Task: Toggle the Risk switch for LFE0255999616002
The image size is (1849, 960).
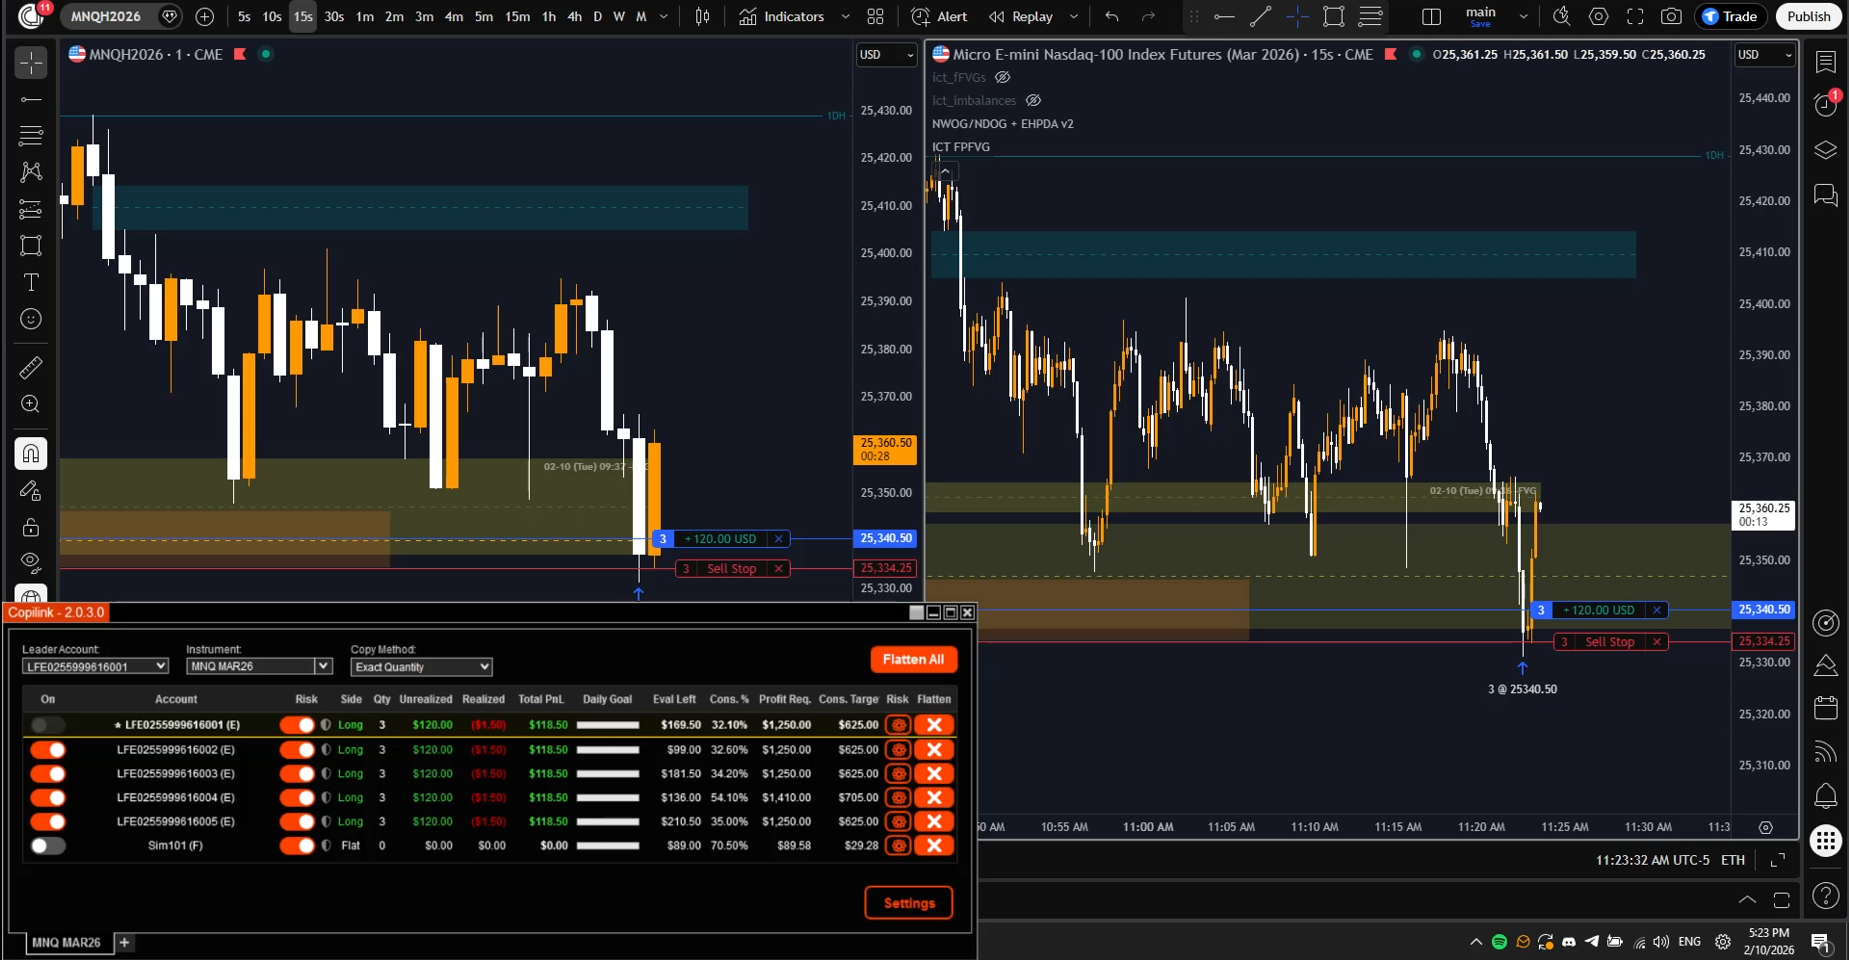Action: [x=297, y=749]
